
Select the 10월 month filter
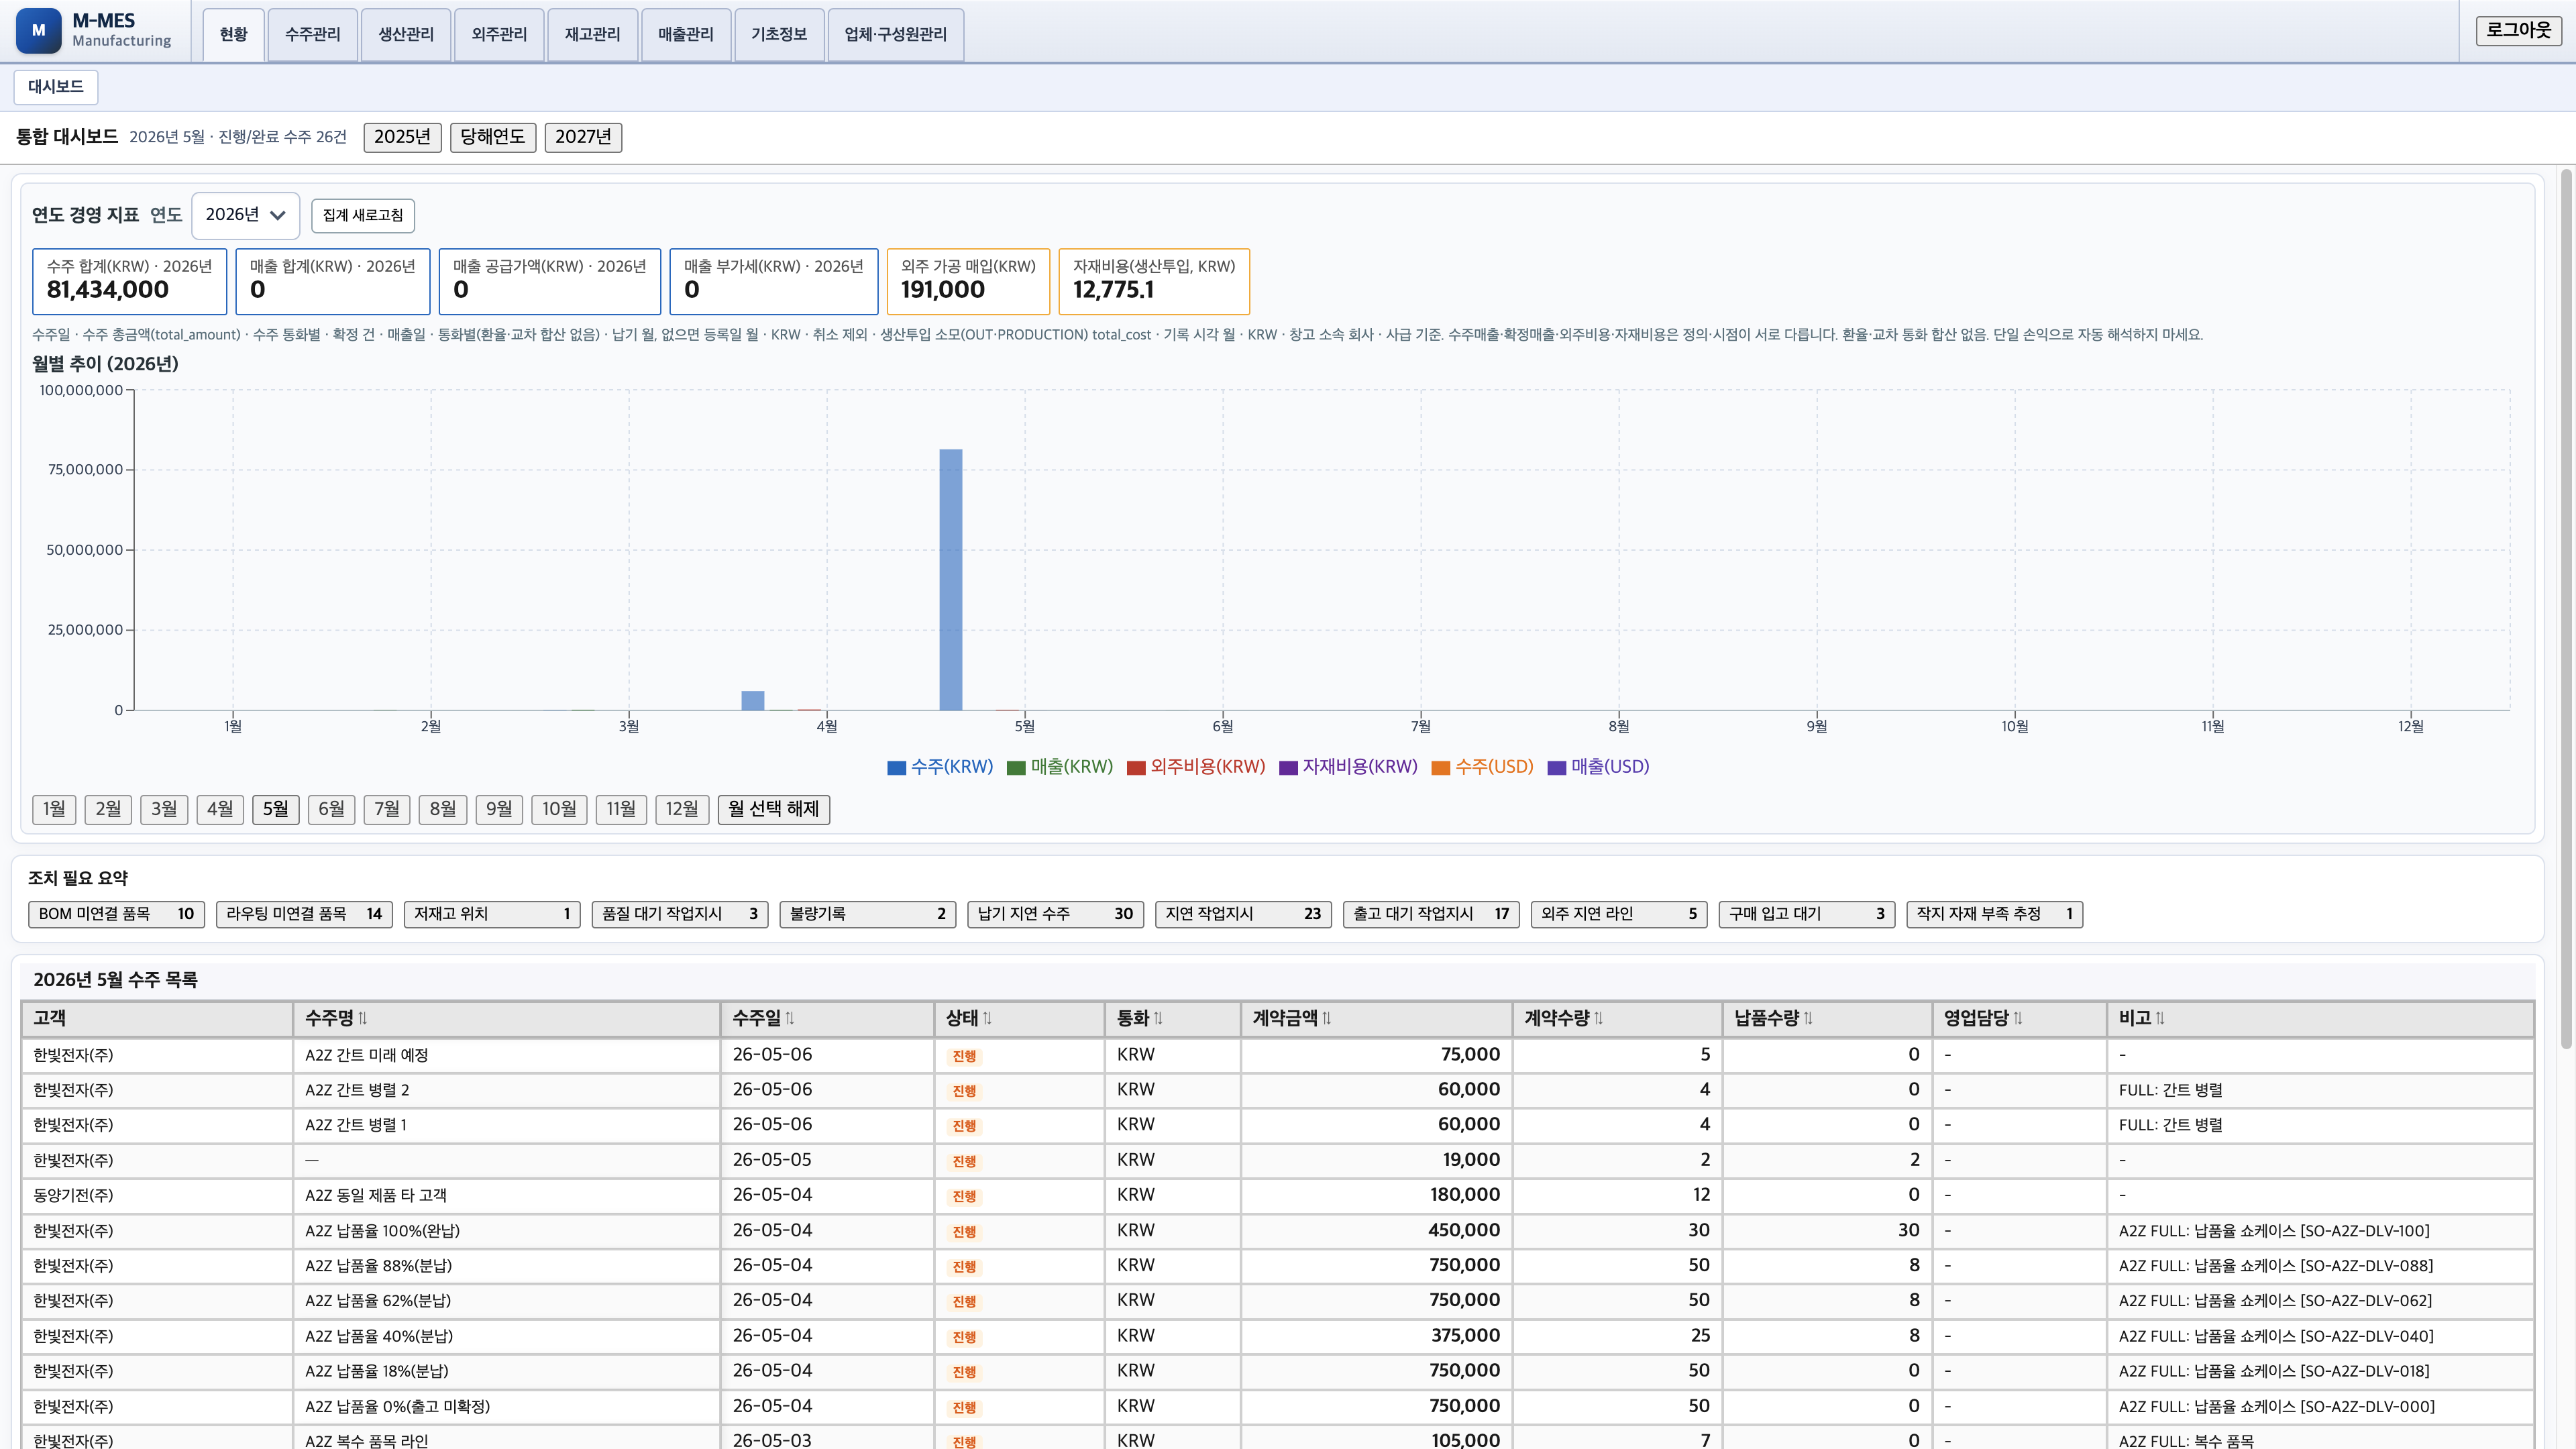(559, 809)
